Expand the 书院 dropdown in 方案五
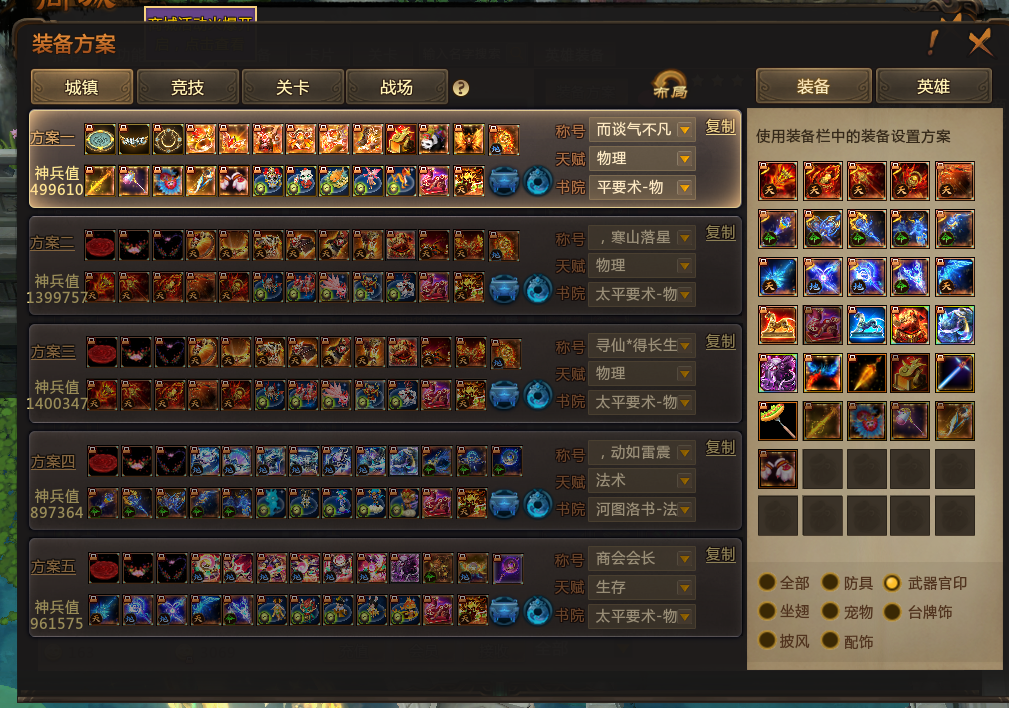Image resolution: width=1009 pixels, height=708 pixels. click(x=642, y=617)
